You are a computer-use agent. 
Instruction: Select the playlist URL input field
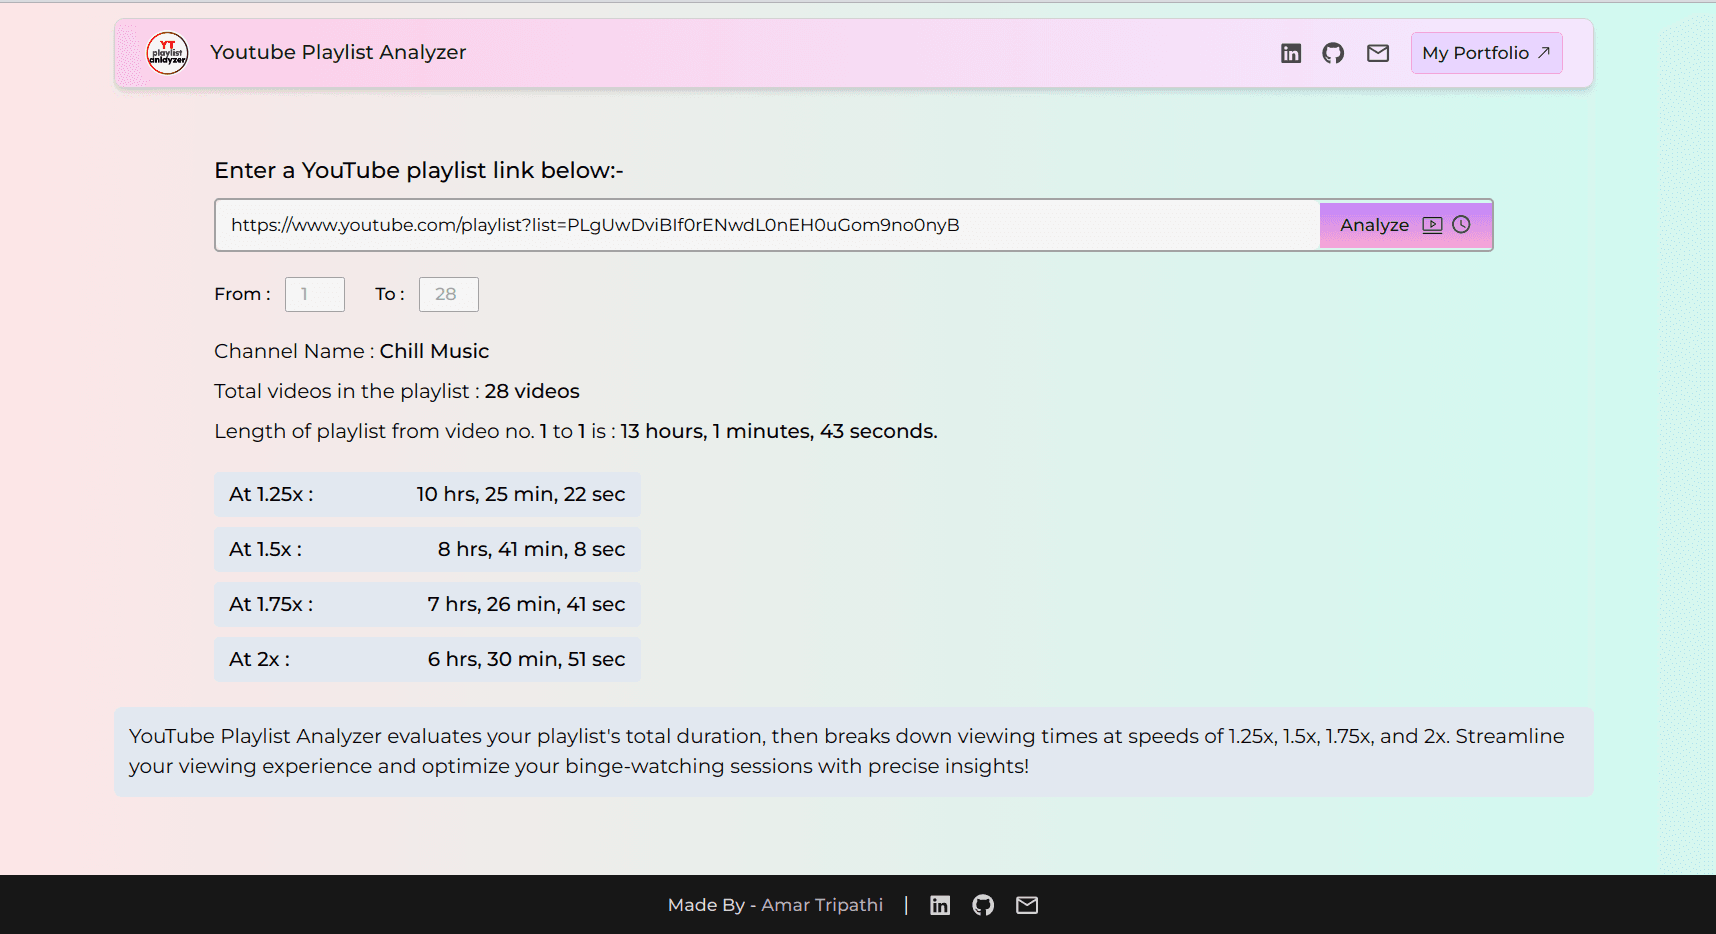[x=765, y=225]
